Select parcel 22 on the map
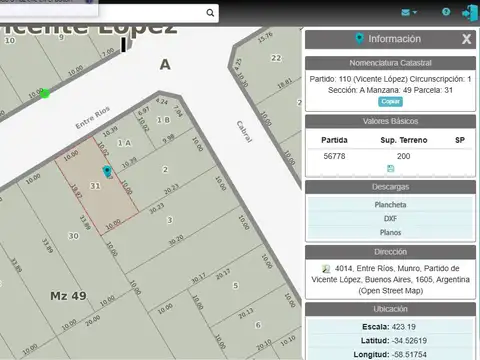The width and height of the screenshot is (480, 360). point(276,58)
